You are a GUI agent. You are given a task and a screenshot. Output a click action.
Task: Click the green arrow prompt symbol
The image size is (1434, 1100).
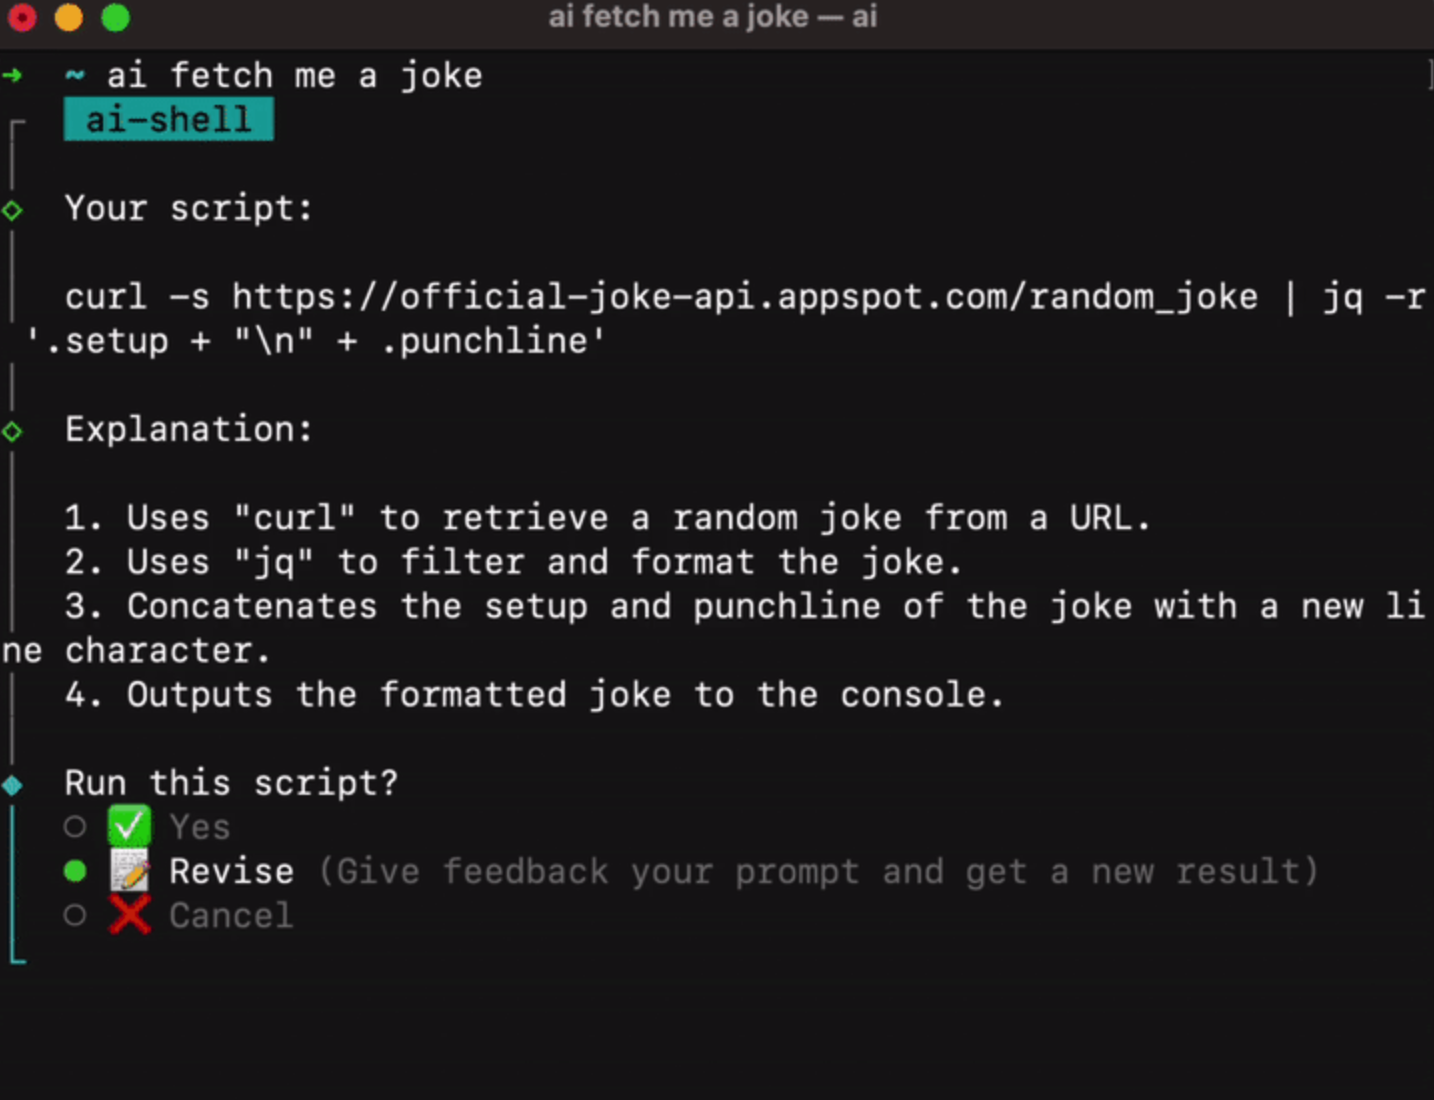pos(12,75)
